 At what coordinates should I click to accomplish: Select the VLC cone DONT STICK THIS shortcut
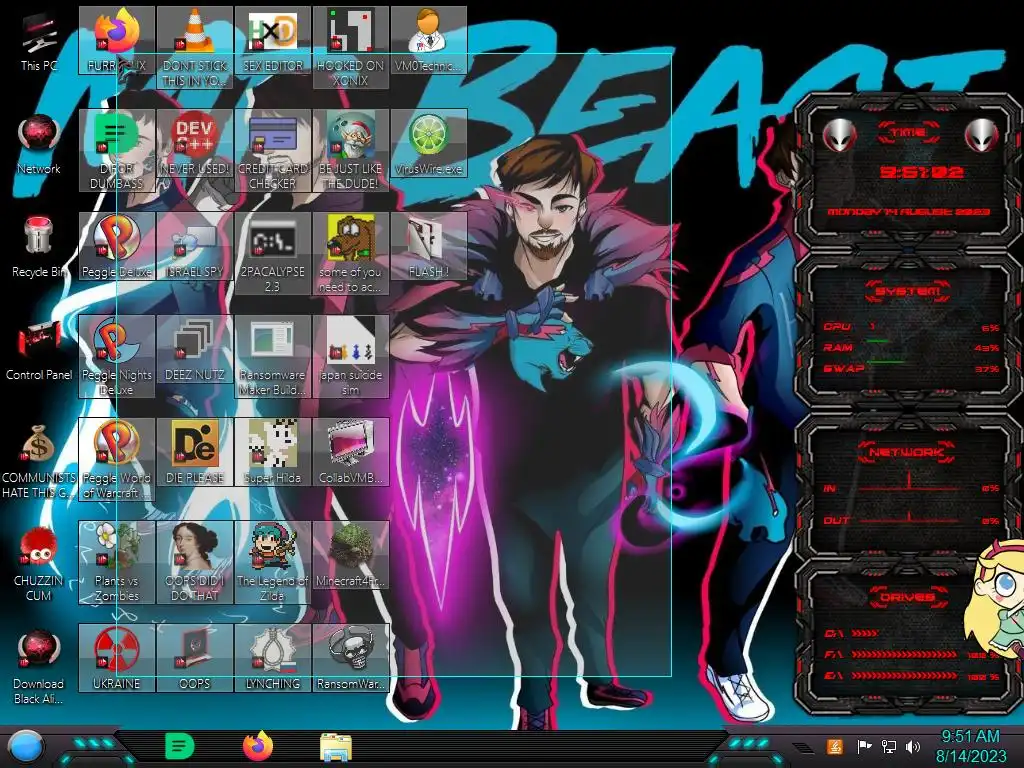tap(195, 47)
